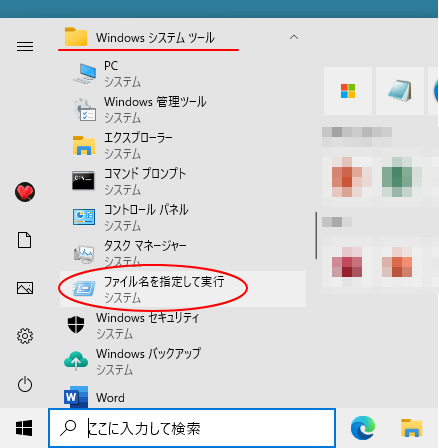
Task: Click the Windows Start button
Action: 24,428
